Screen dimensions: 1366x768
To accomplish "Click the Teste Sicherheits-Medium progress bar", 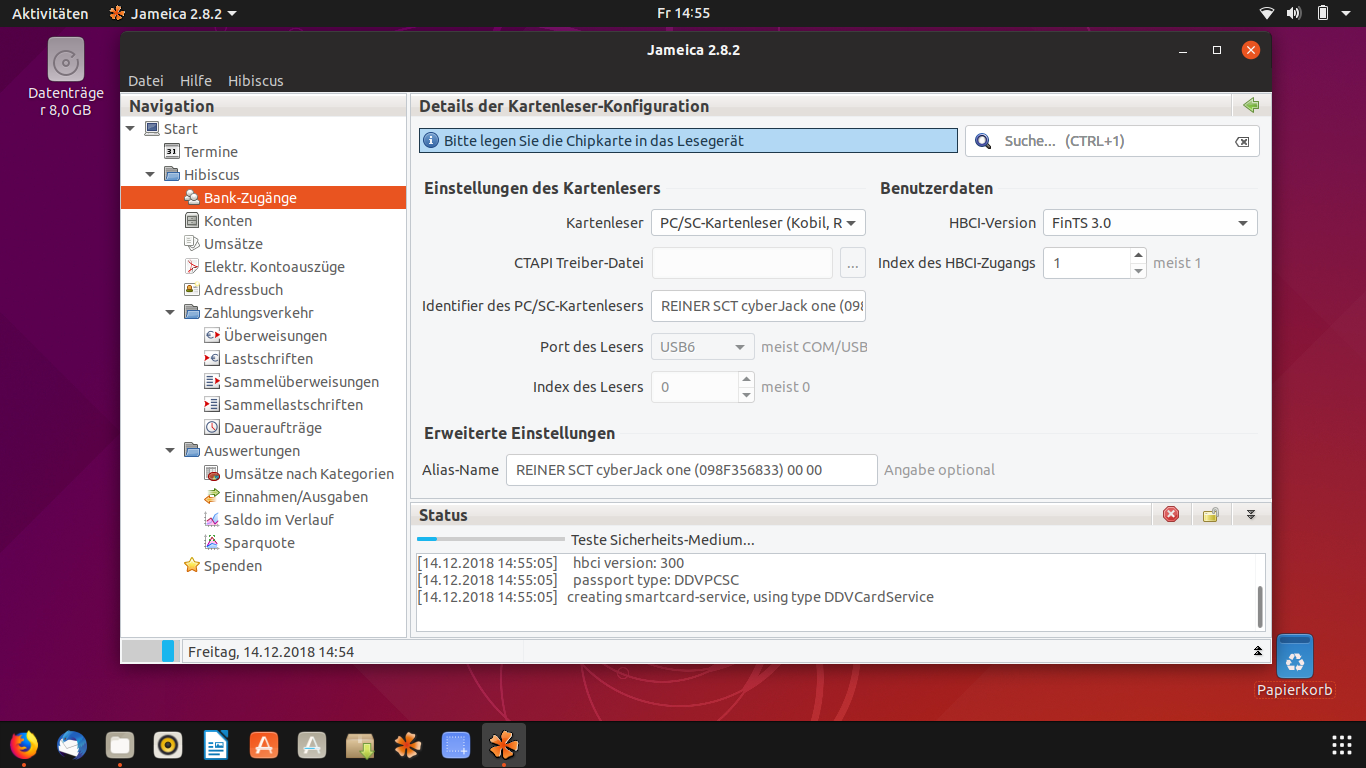I will (x=490, y=539).
